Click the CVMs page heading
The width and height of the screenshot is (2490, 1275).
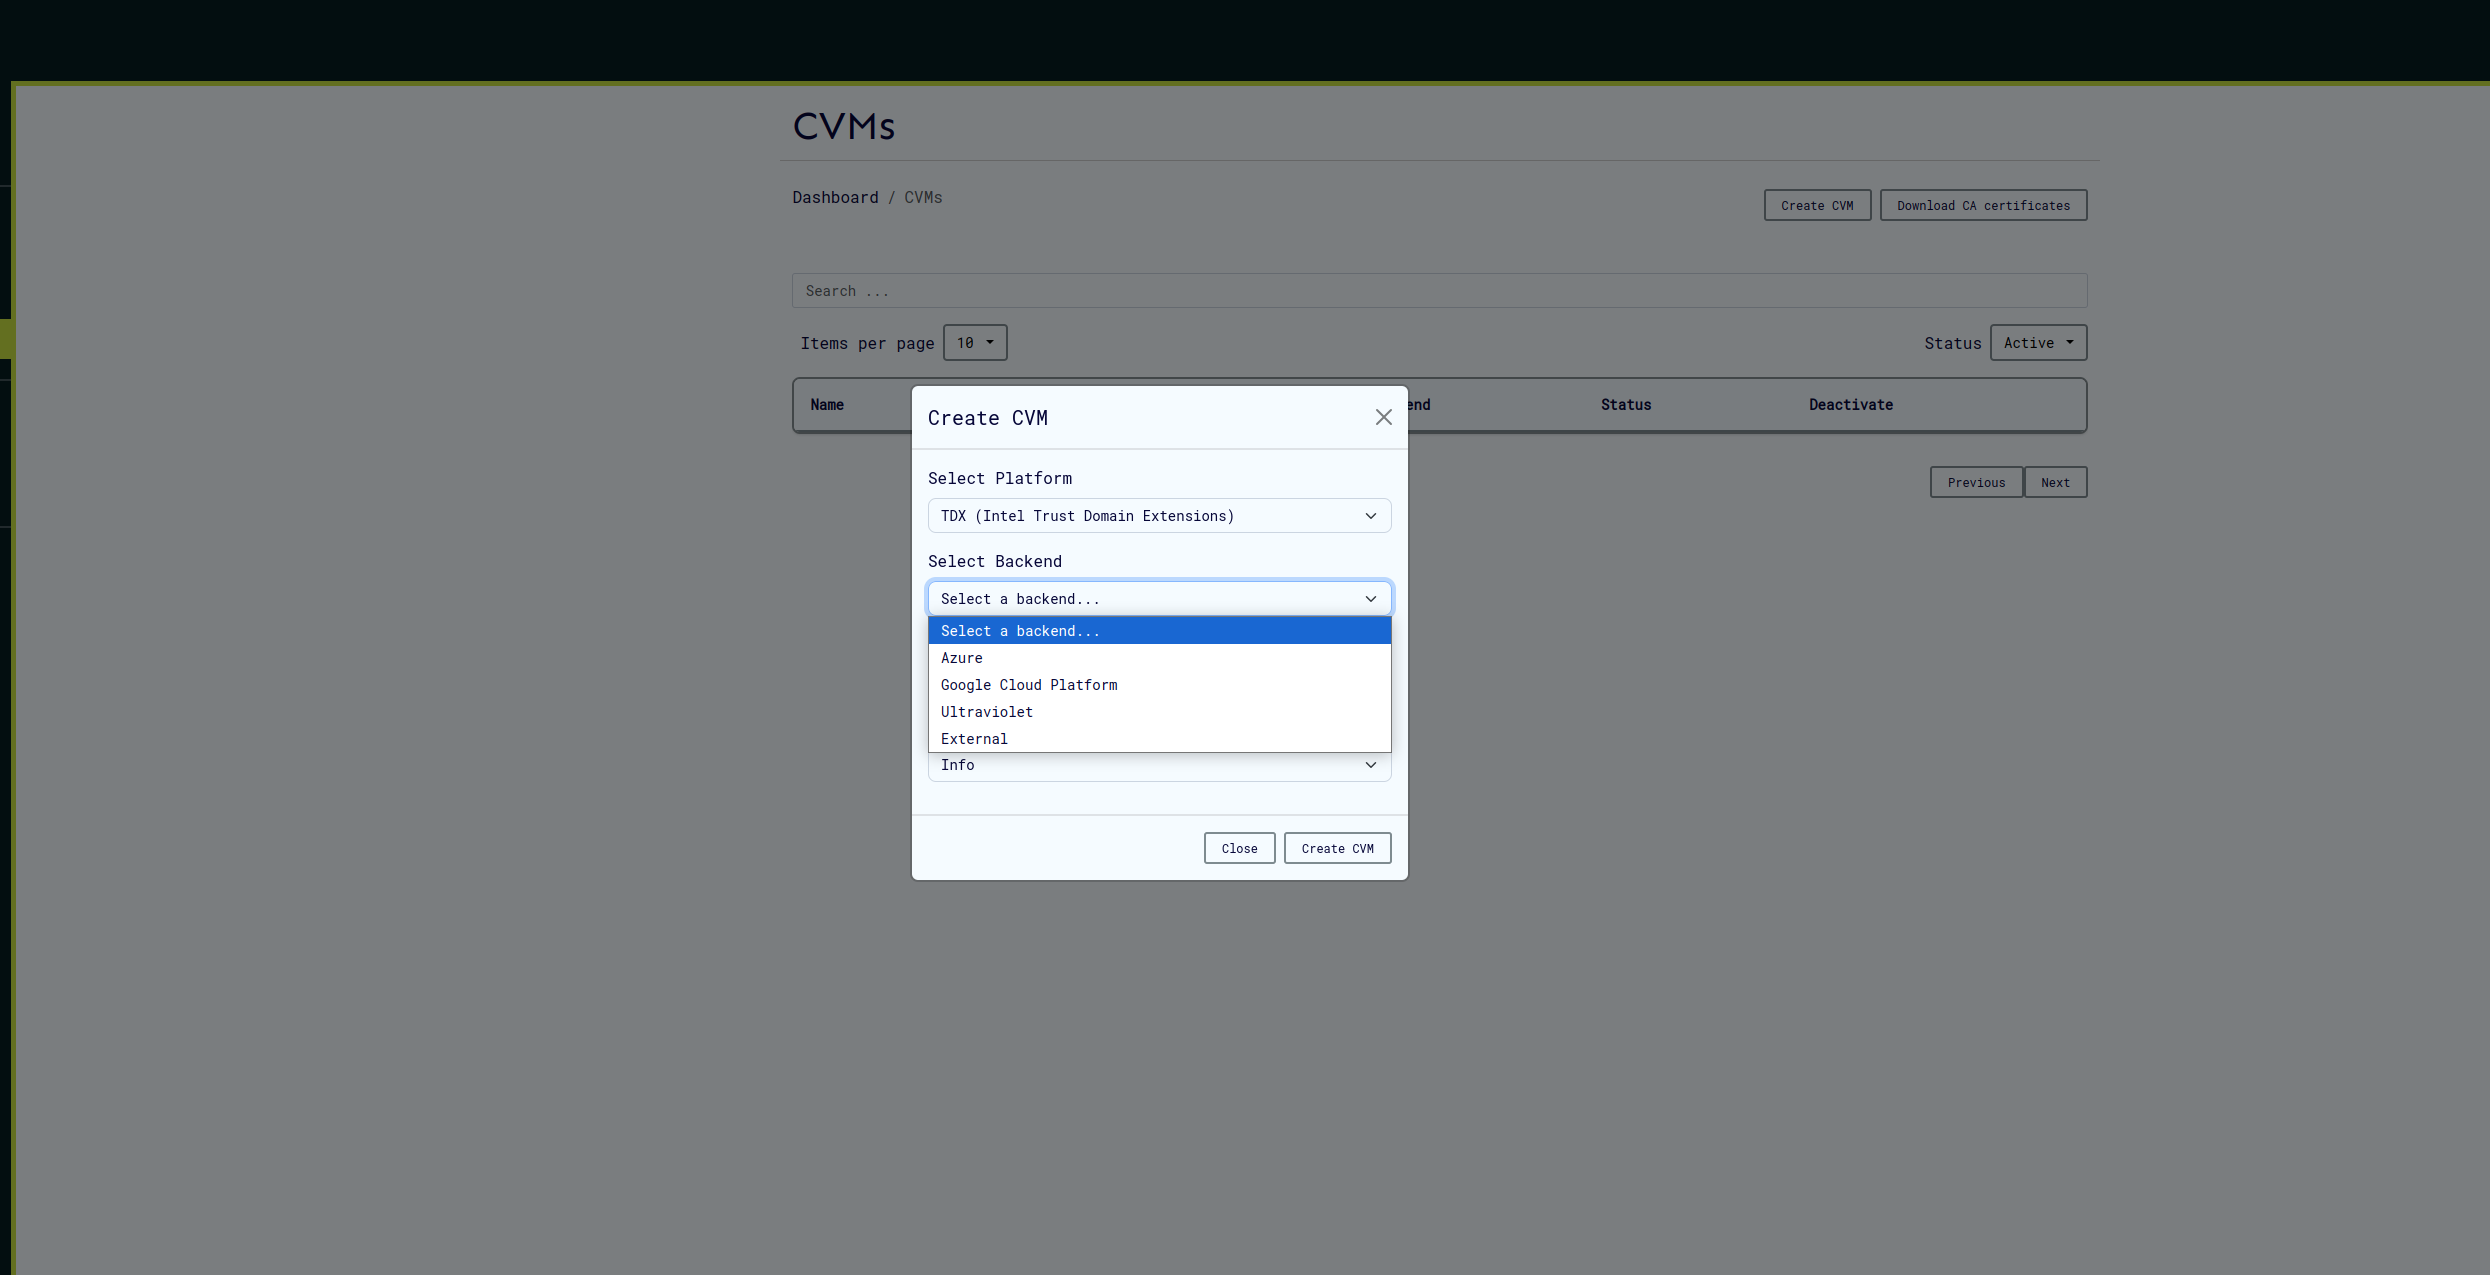pyautogui.click(x=844, y=126)
